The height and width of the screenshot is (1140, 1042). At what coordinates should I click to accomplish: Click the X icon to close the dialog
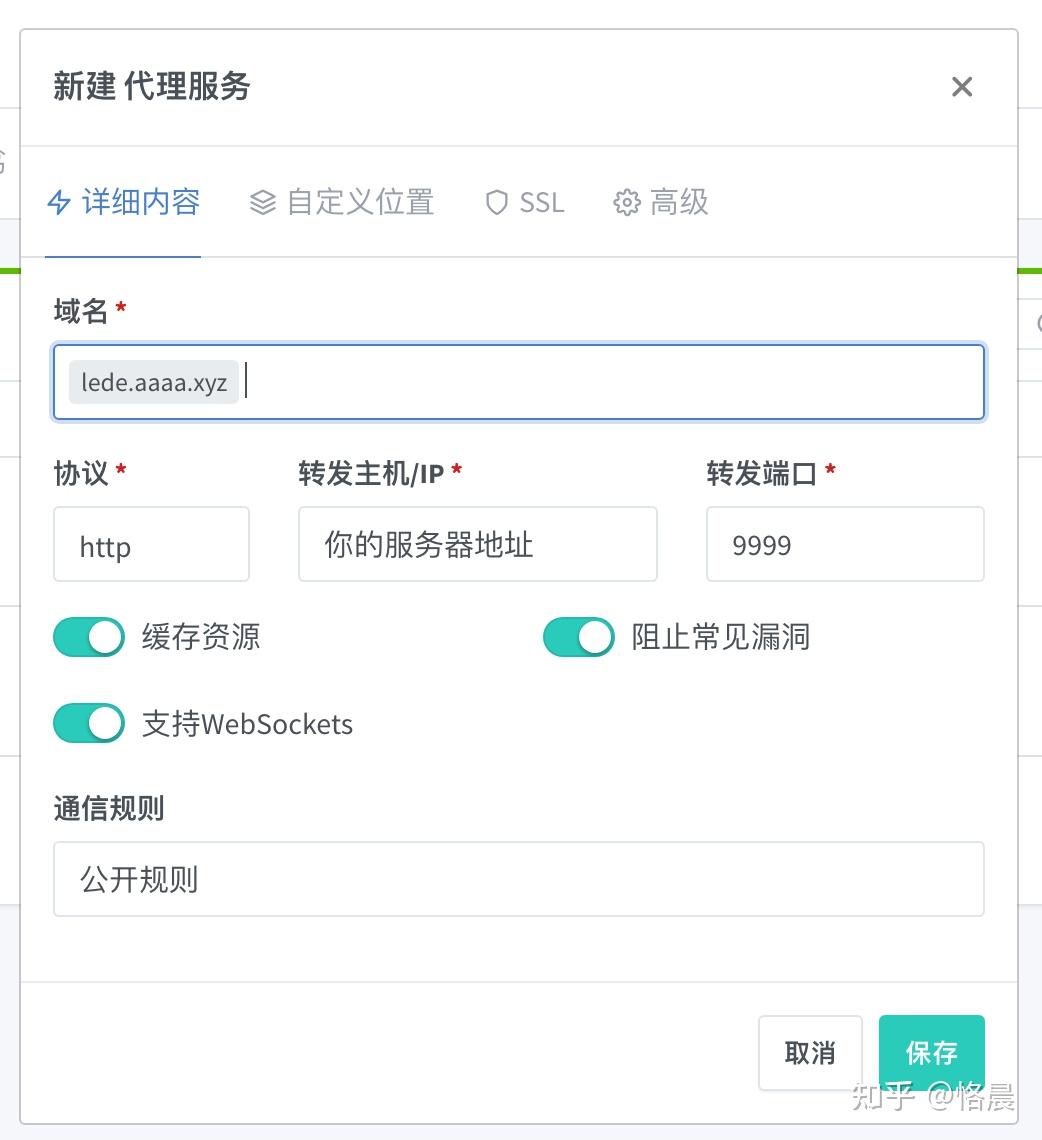pos(961,86)
